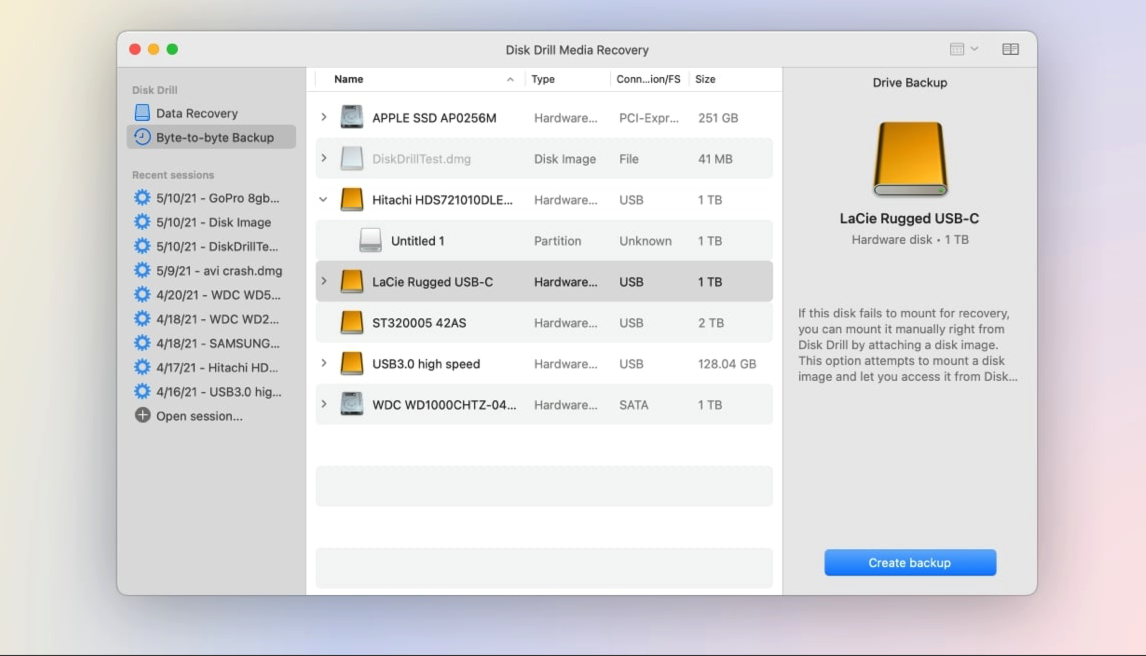The image size is (1146, 656).
Task: Click the Open session... link
Action: point(199,416)
